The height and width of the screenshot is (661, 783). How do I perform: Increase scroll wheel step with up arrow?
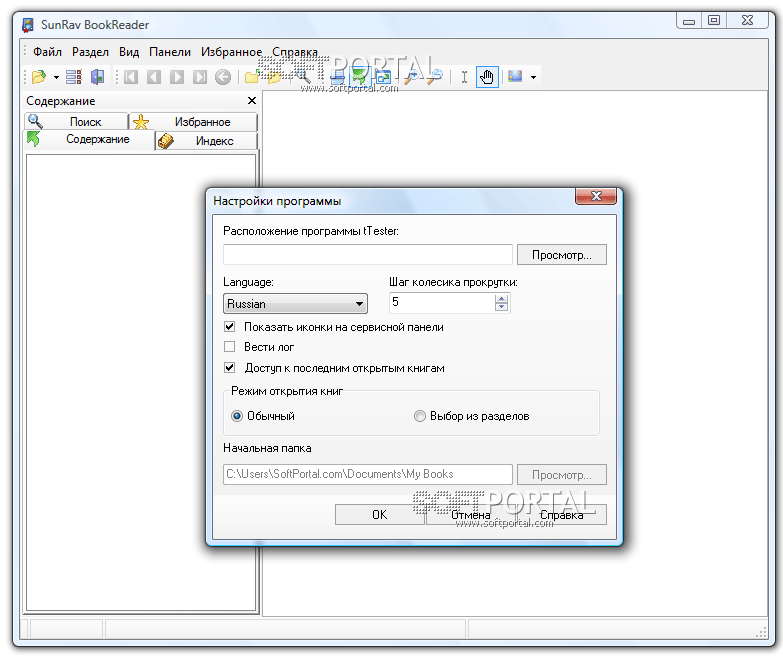(501, 298)
